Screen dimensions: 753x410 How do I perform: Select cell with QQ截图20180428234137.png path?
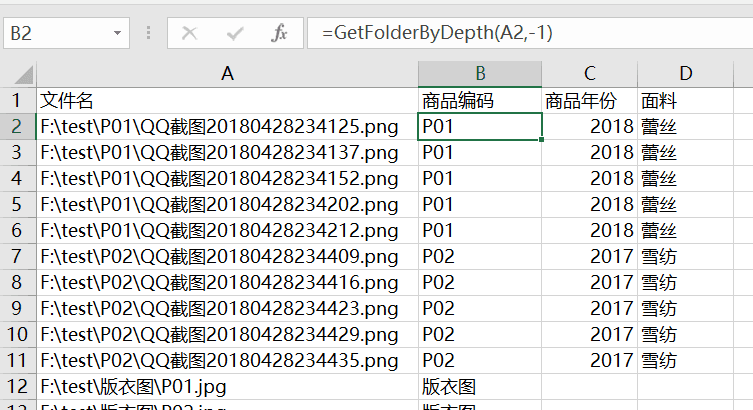[x=227, y=153]
